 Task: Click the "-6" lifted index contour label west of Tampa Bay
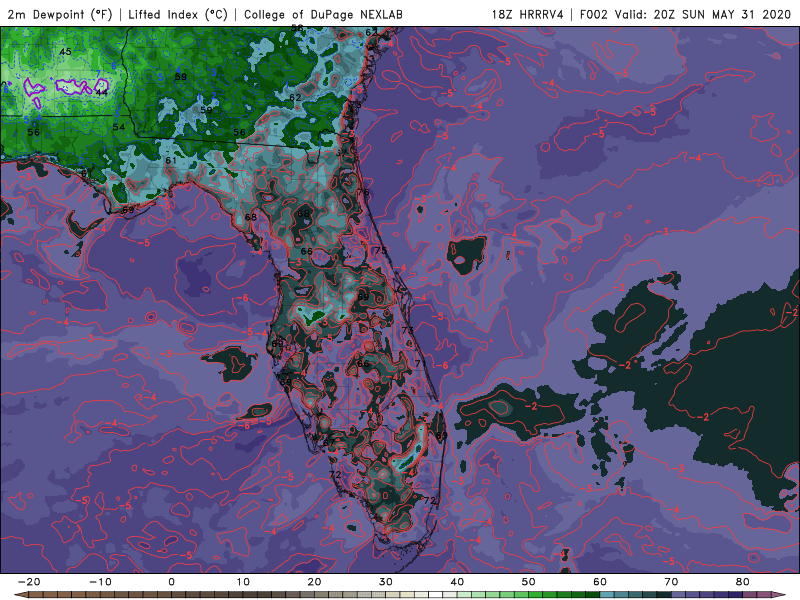243,297
